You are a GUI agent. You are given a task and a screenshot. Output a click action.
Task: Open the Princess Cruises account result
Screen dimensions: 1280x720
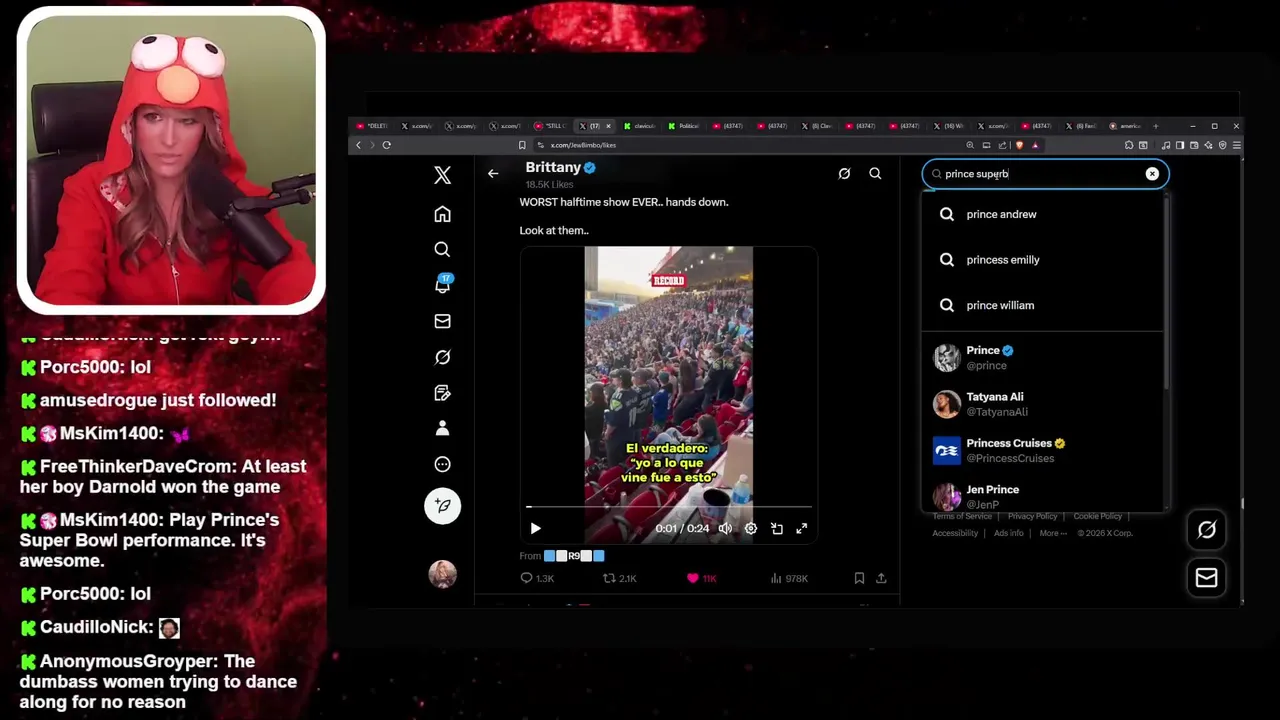pos(1042,450)
